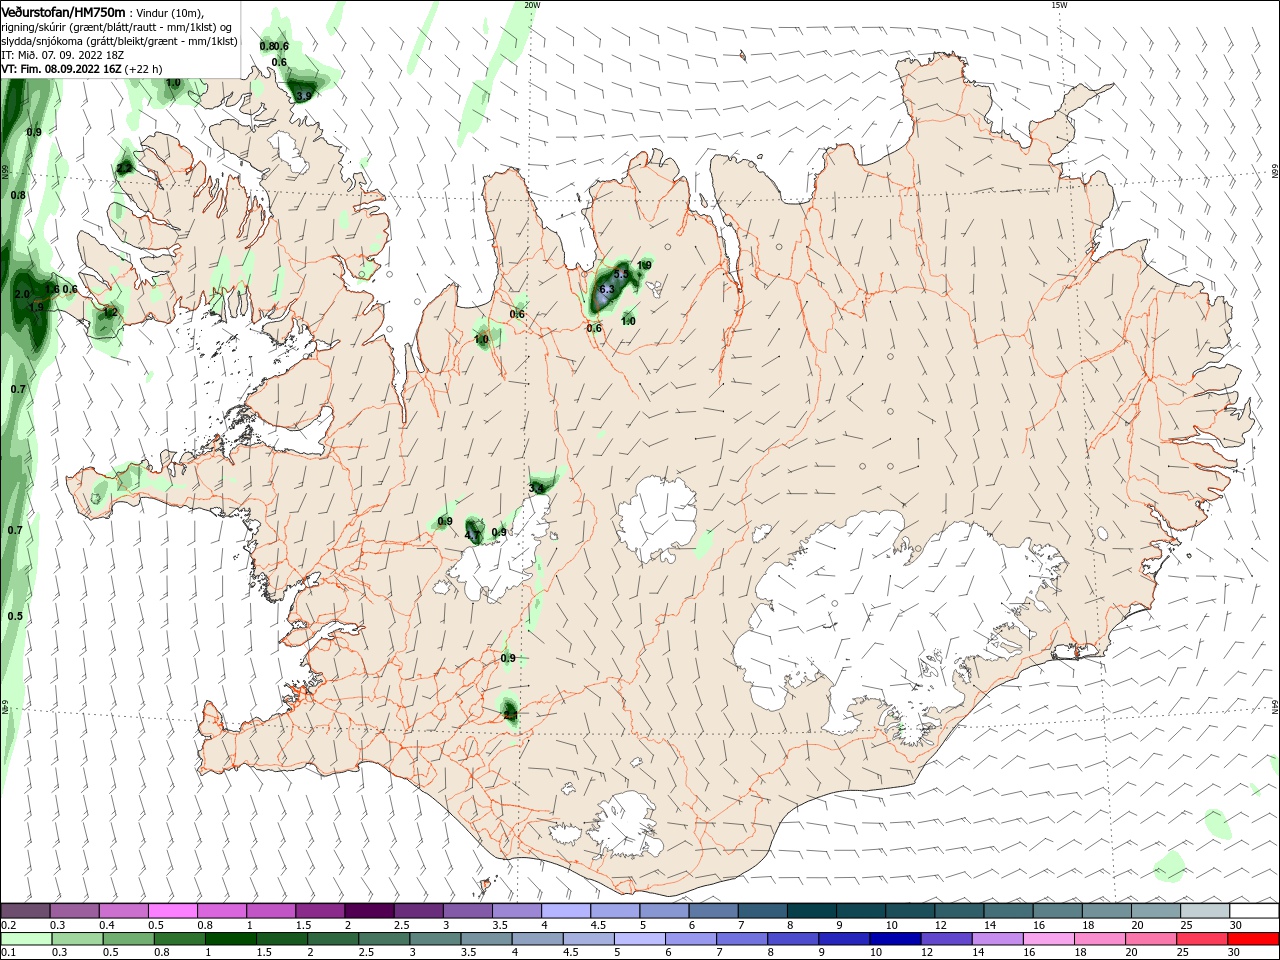Pick the gray-green 3 rain swatch
The height and width of the screenshot is (960, 1280).
(x=435, y=939)
